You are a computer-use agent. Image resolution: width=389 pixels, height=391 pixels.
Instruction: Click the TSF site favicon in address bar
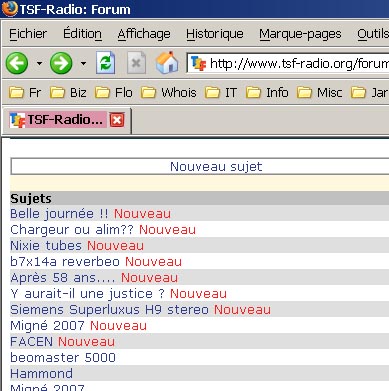pos(199,63)
